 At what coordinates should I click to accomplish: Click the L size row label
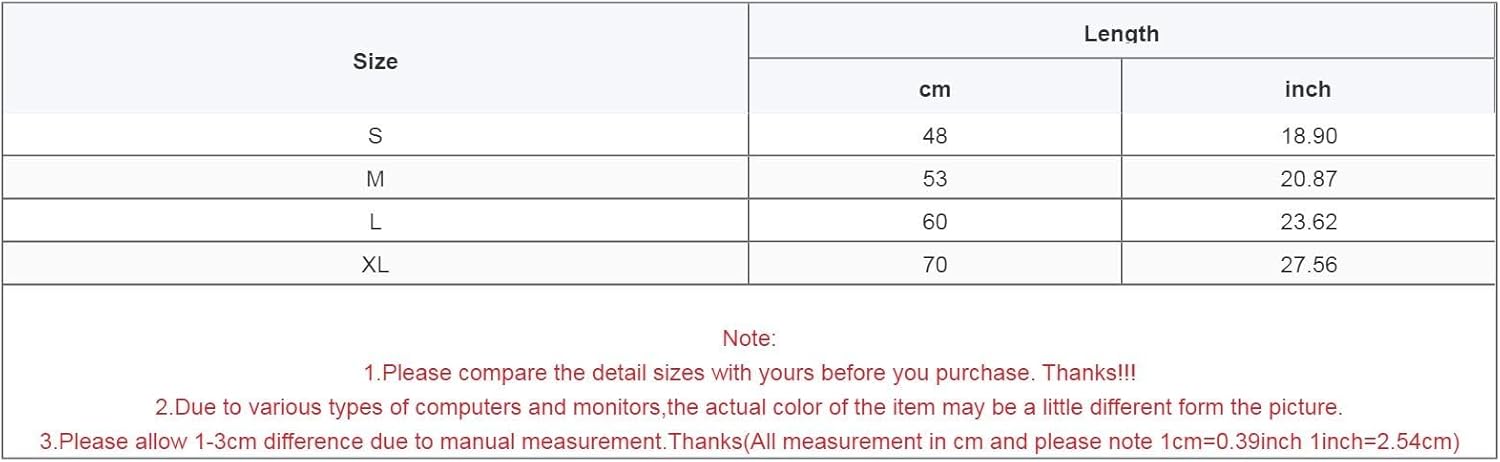pyautogui.click(x=375, y=222)
